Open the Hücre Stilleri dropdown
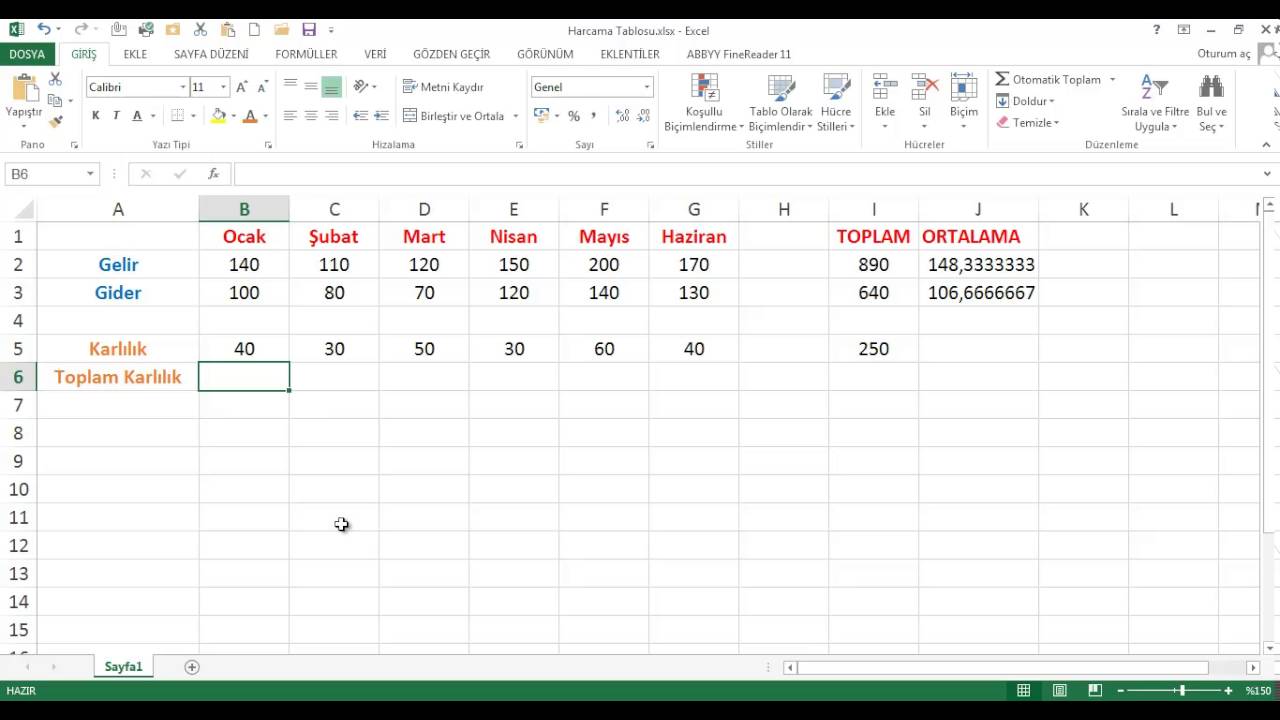 (x=836, y=102)
